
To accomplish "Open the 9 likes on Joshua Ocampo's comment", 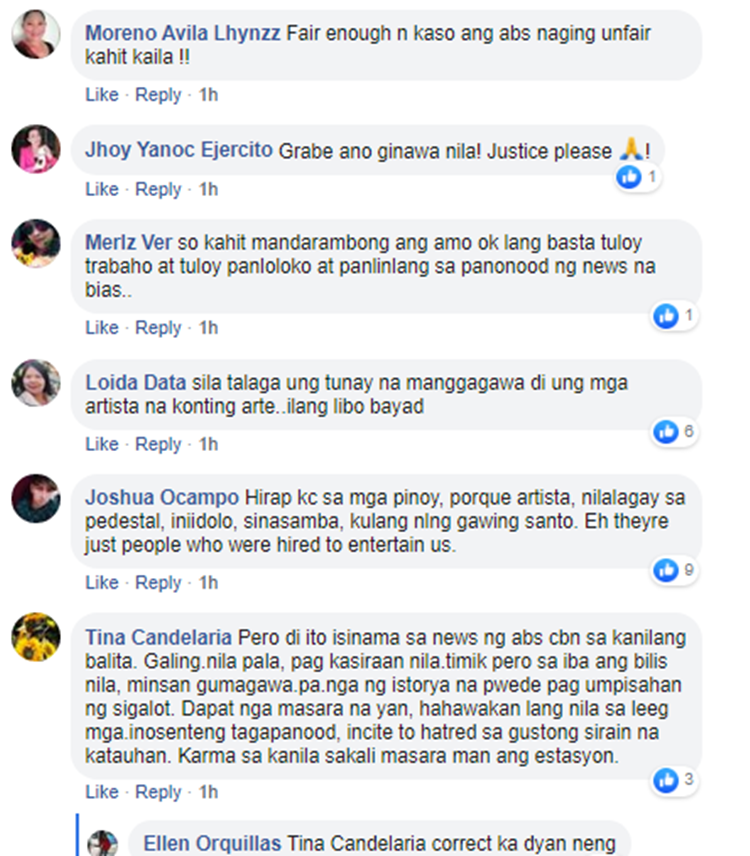I will click(x=675, y=570).
